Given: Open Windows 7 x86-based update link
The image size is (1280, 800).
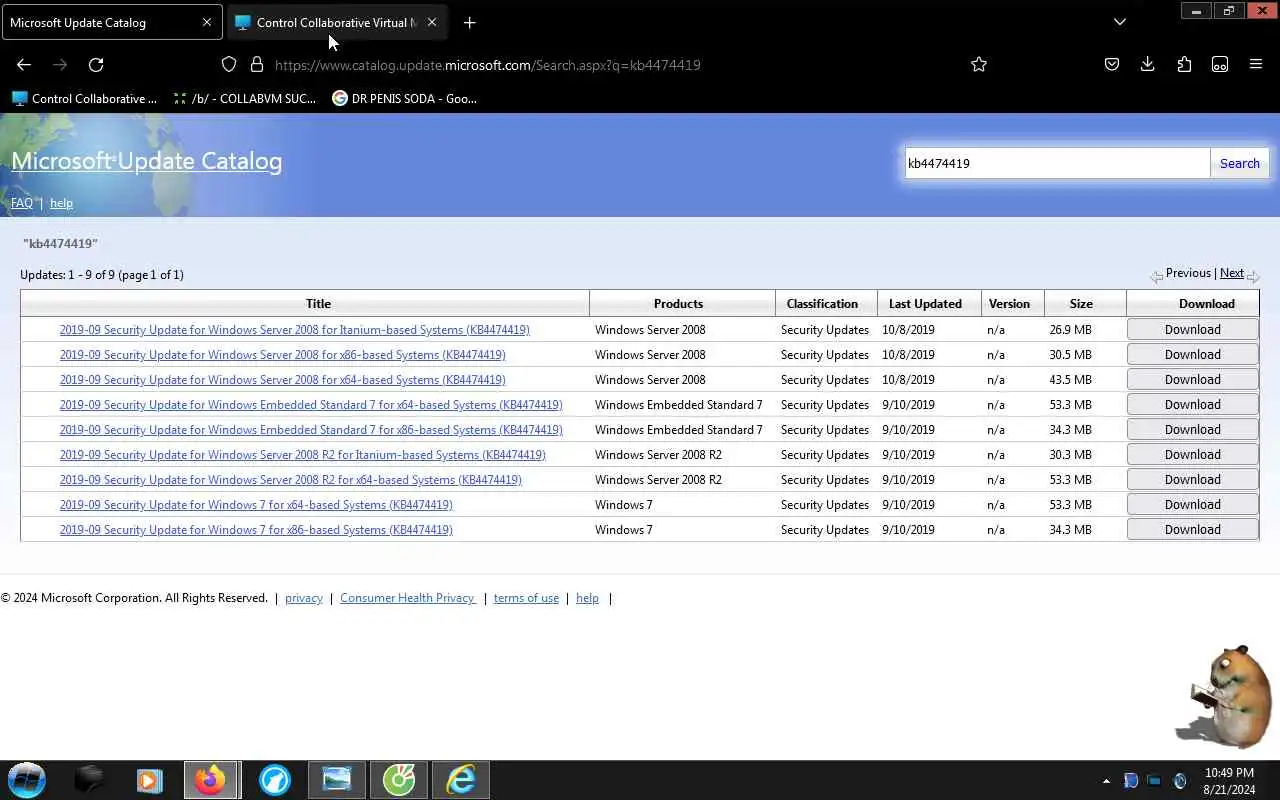Looking at the screenshot, I should tap(256, 530).
